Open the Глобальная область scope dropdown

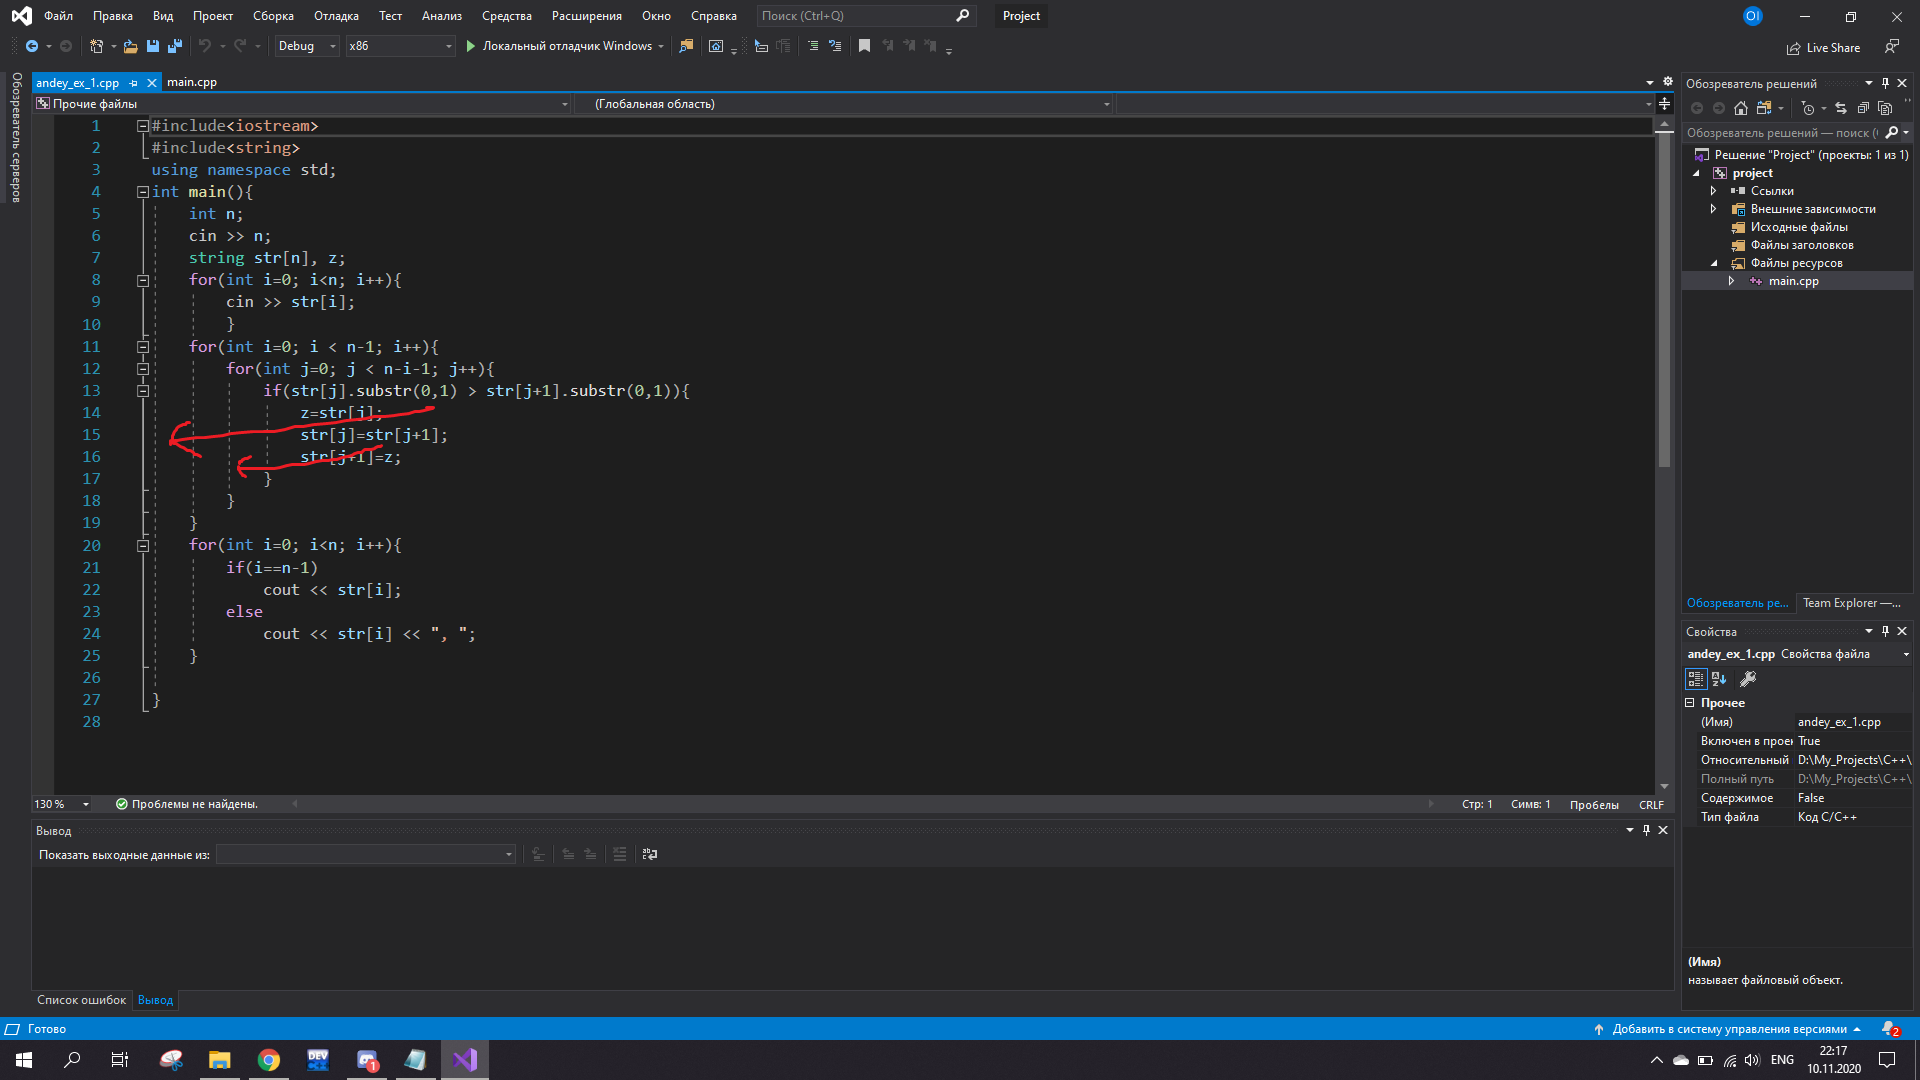843,104
